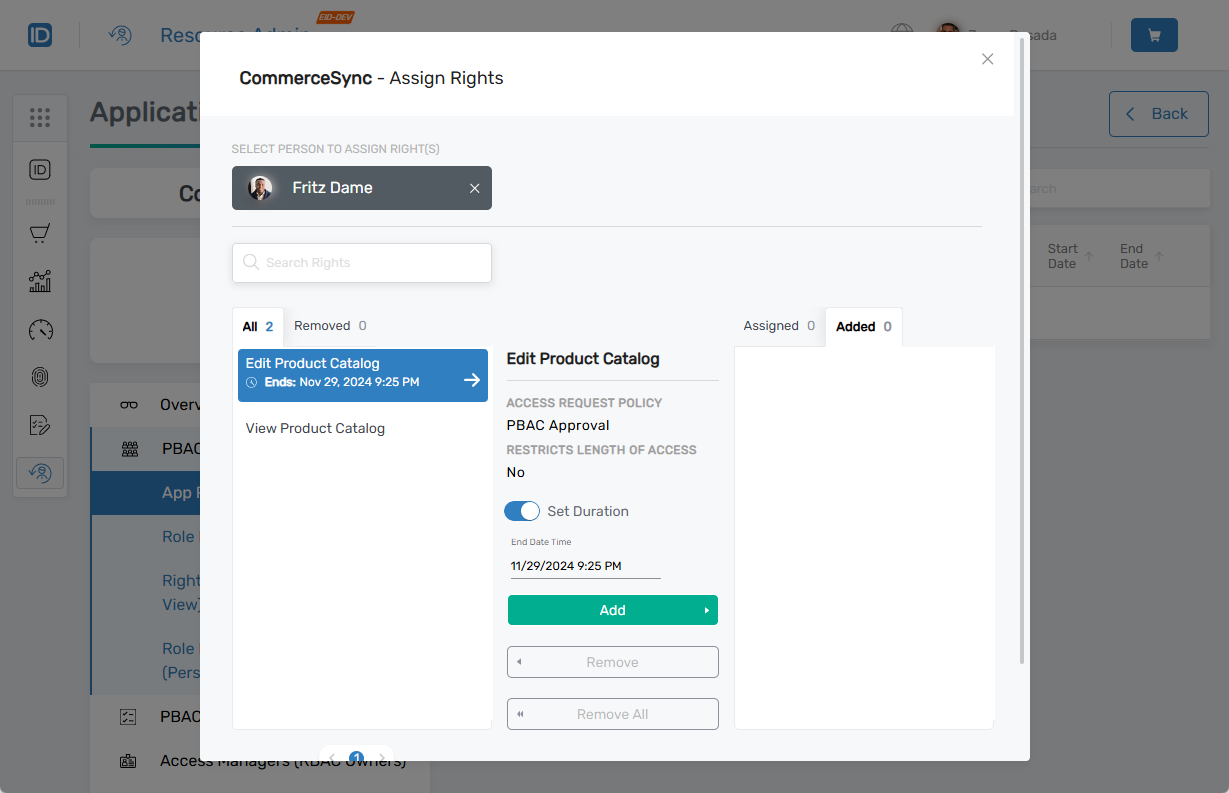Select Edit Product Catalog right
The image size is (1229, 793).
[363, 375]
